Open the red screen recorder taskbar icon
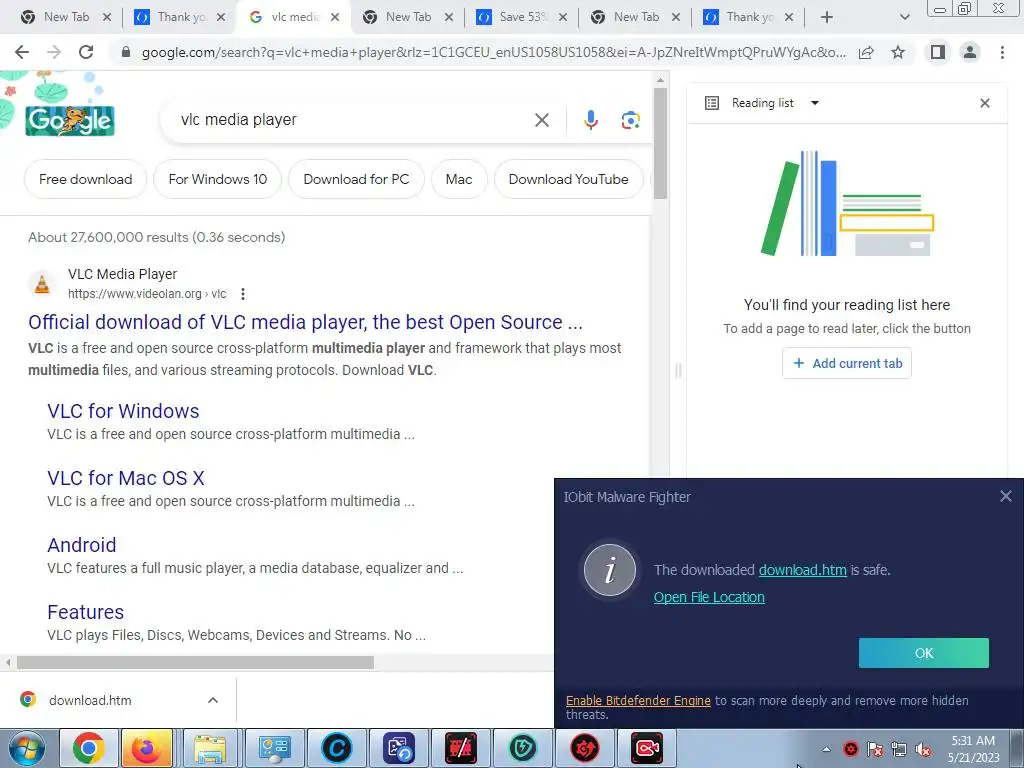 click(x=647, y=748)
